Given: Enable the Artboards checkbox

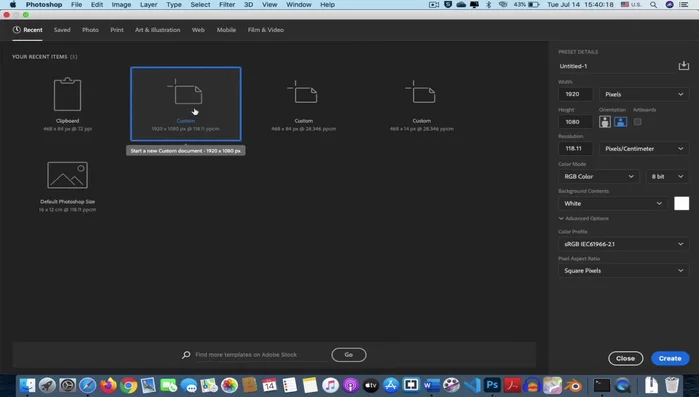Looking at the screenshot, I should (x=637, y=122).
